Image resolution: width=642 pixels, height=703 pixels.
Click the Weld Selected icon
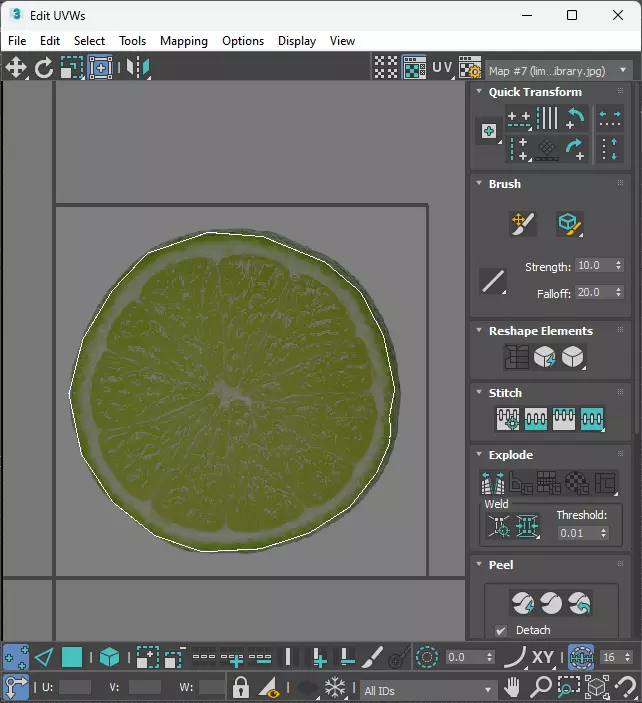click(x=527, y=526)
